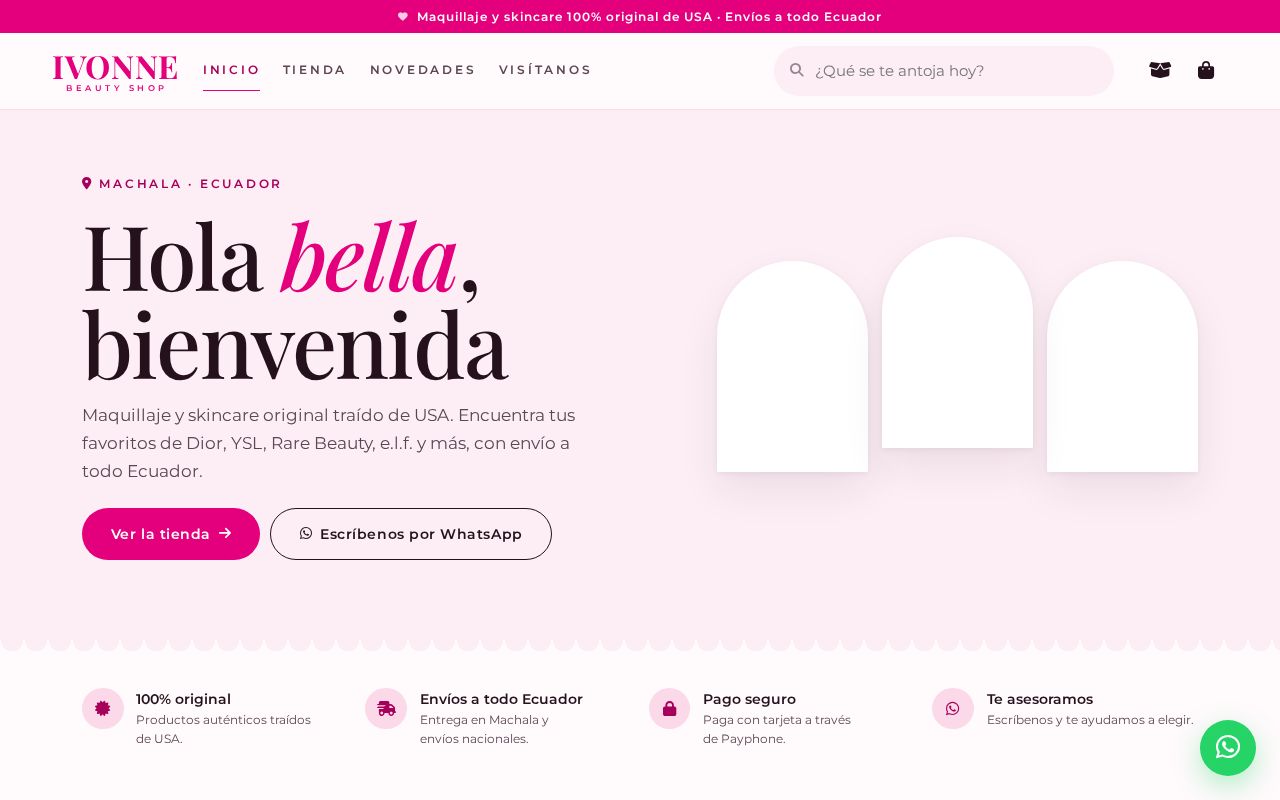Click the 'Te asesoramos' feature title
1280x800 pixels.
tap(1040, 699)
